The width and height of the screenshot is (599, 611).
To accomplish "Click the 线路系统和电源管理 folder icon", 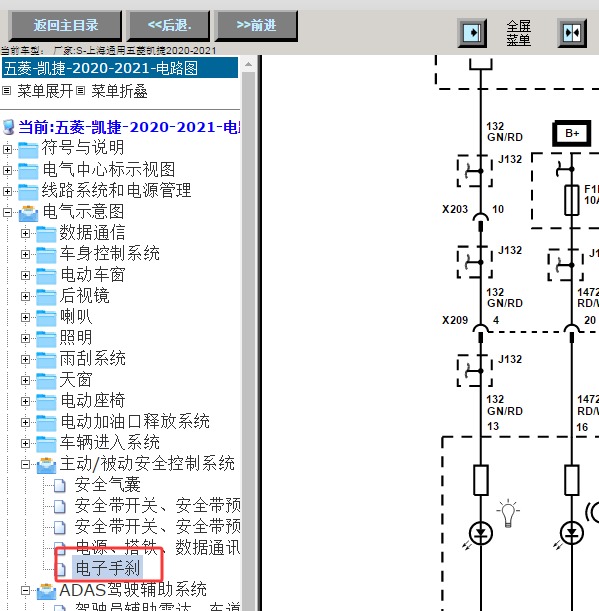I will pyautogui.click(x=28, y=191).
